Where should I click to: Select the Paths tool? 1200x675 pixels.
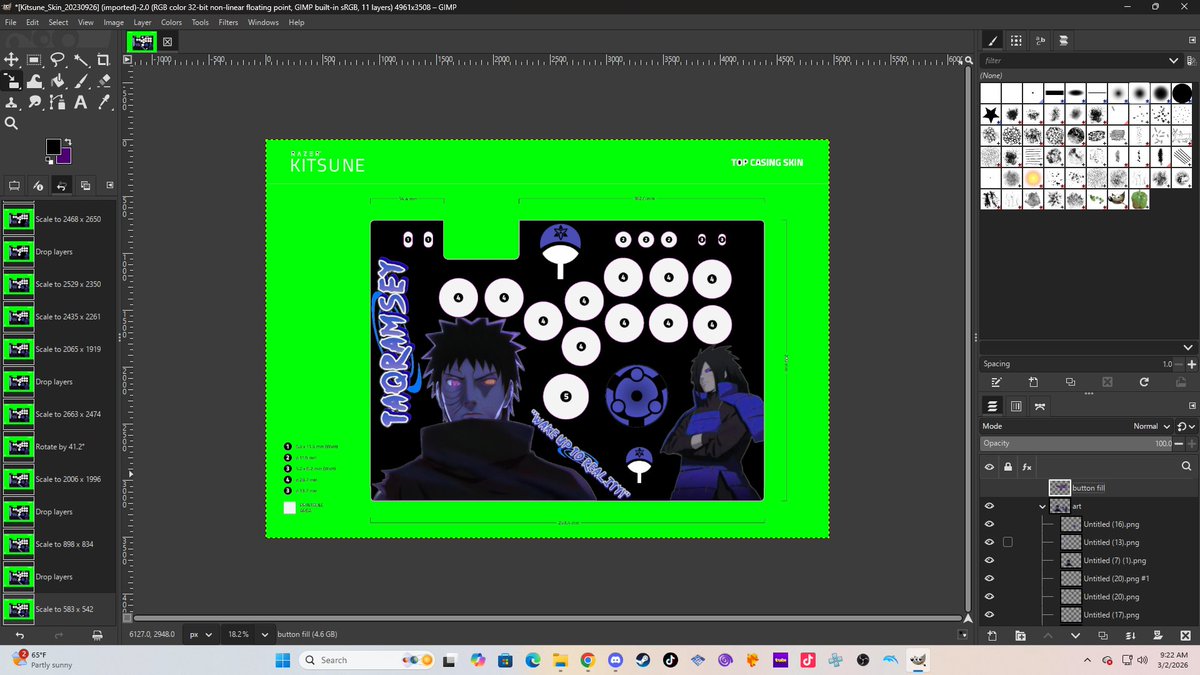(x=57, y=102)
